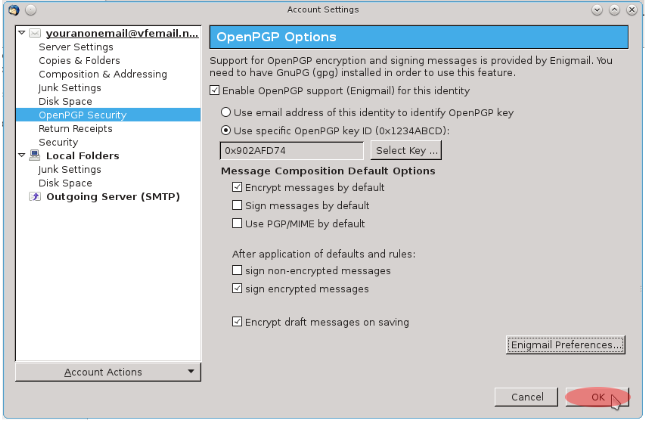
Task: Collapse the Local Folders tree node
Action: tap(22, 156)
